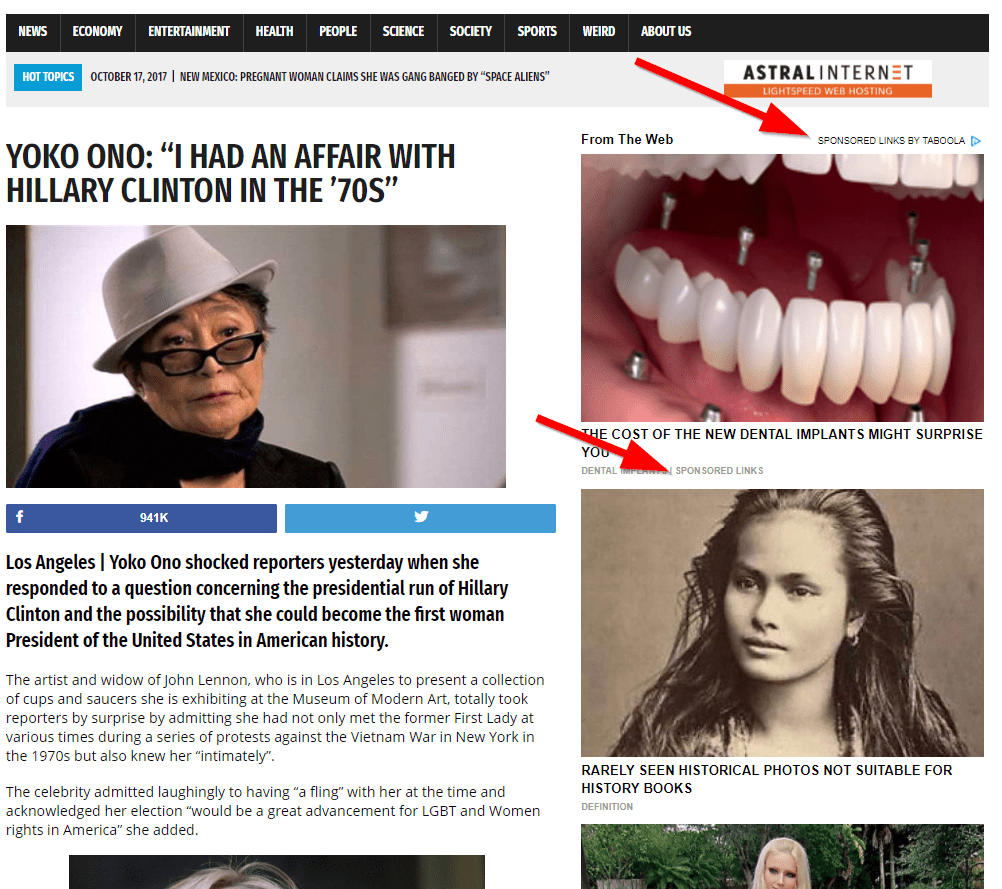This screenshot has width=1002, height=889.
Task: Visit the Weird category
Action: coord(599,31)
